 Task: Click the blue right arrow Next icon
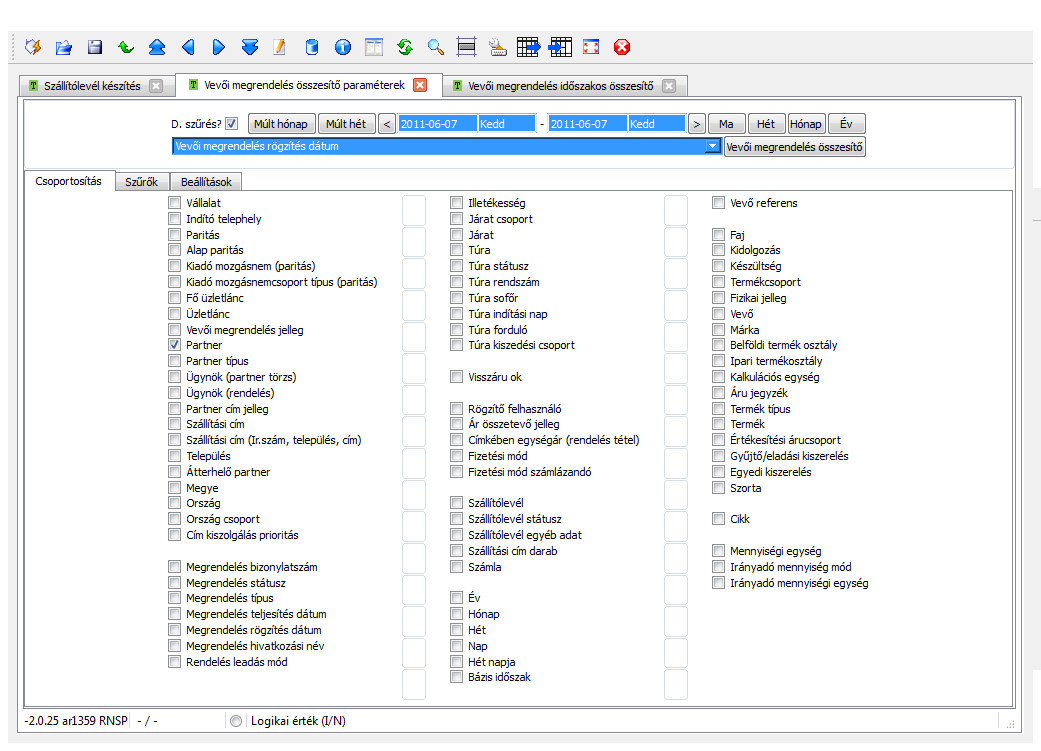(x=219, y=47)
